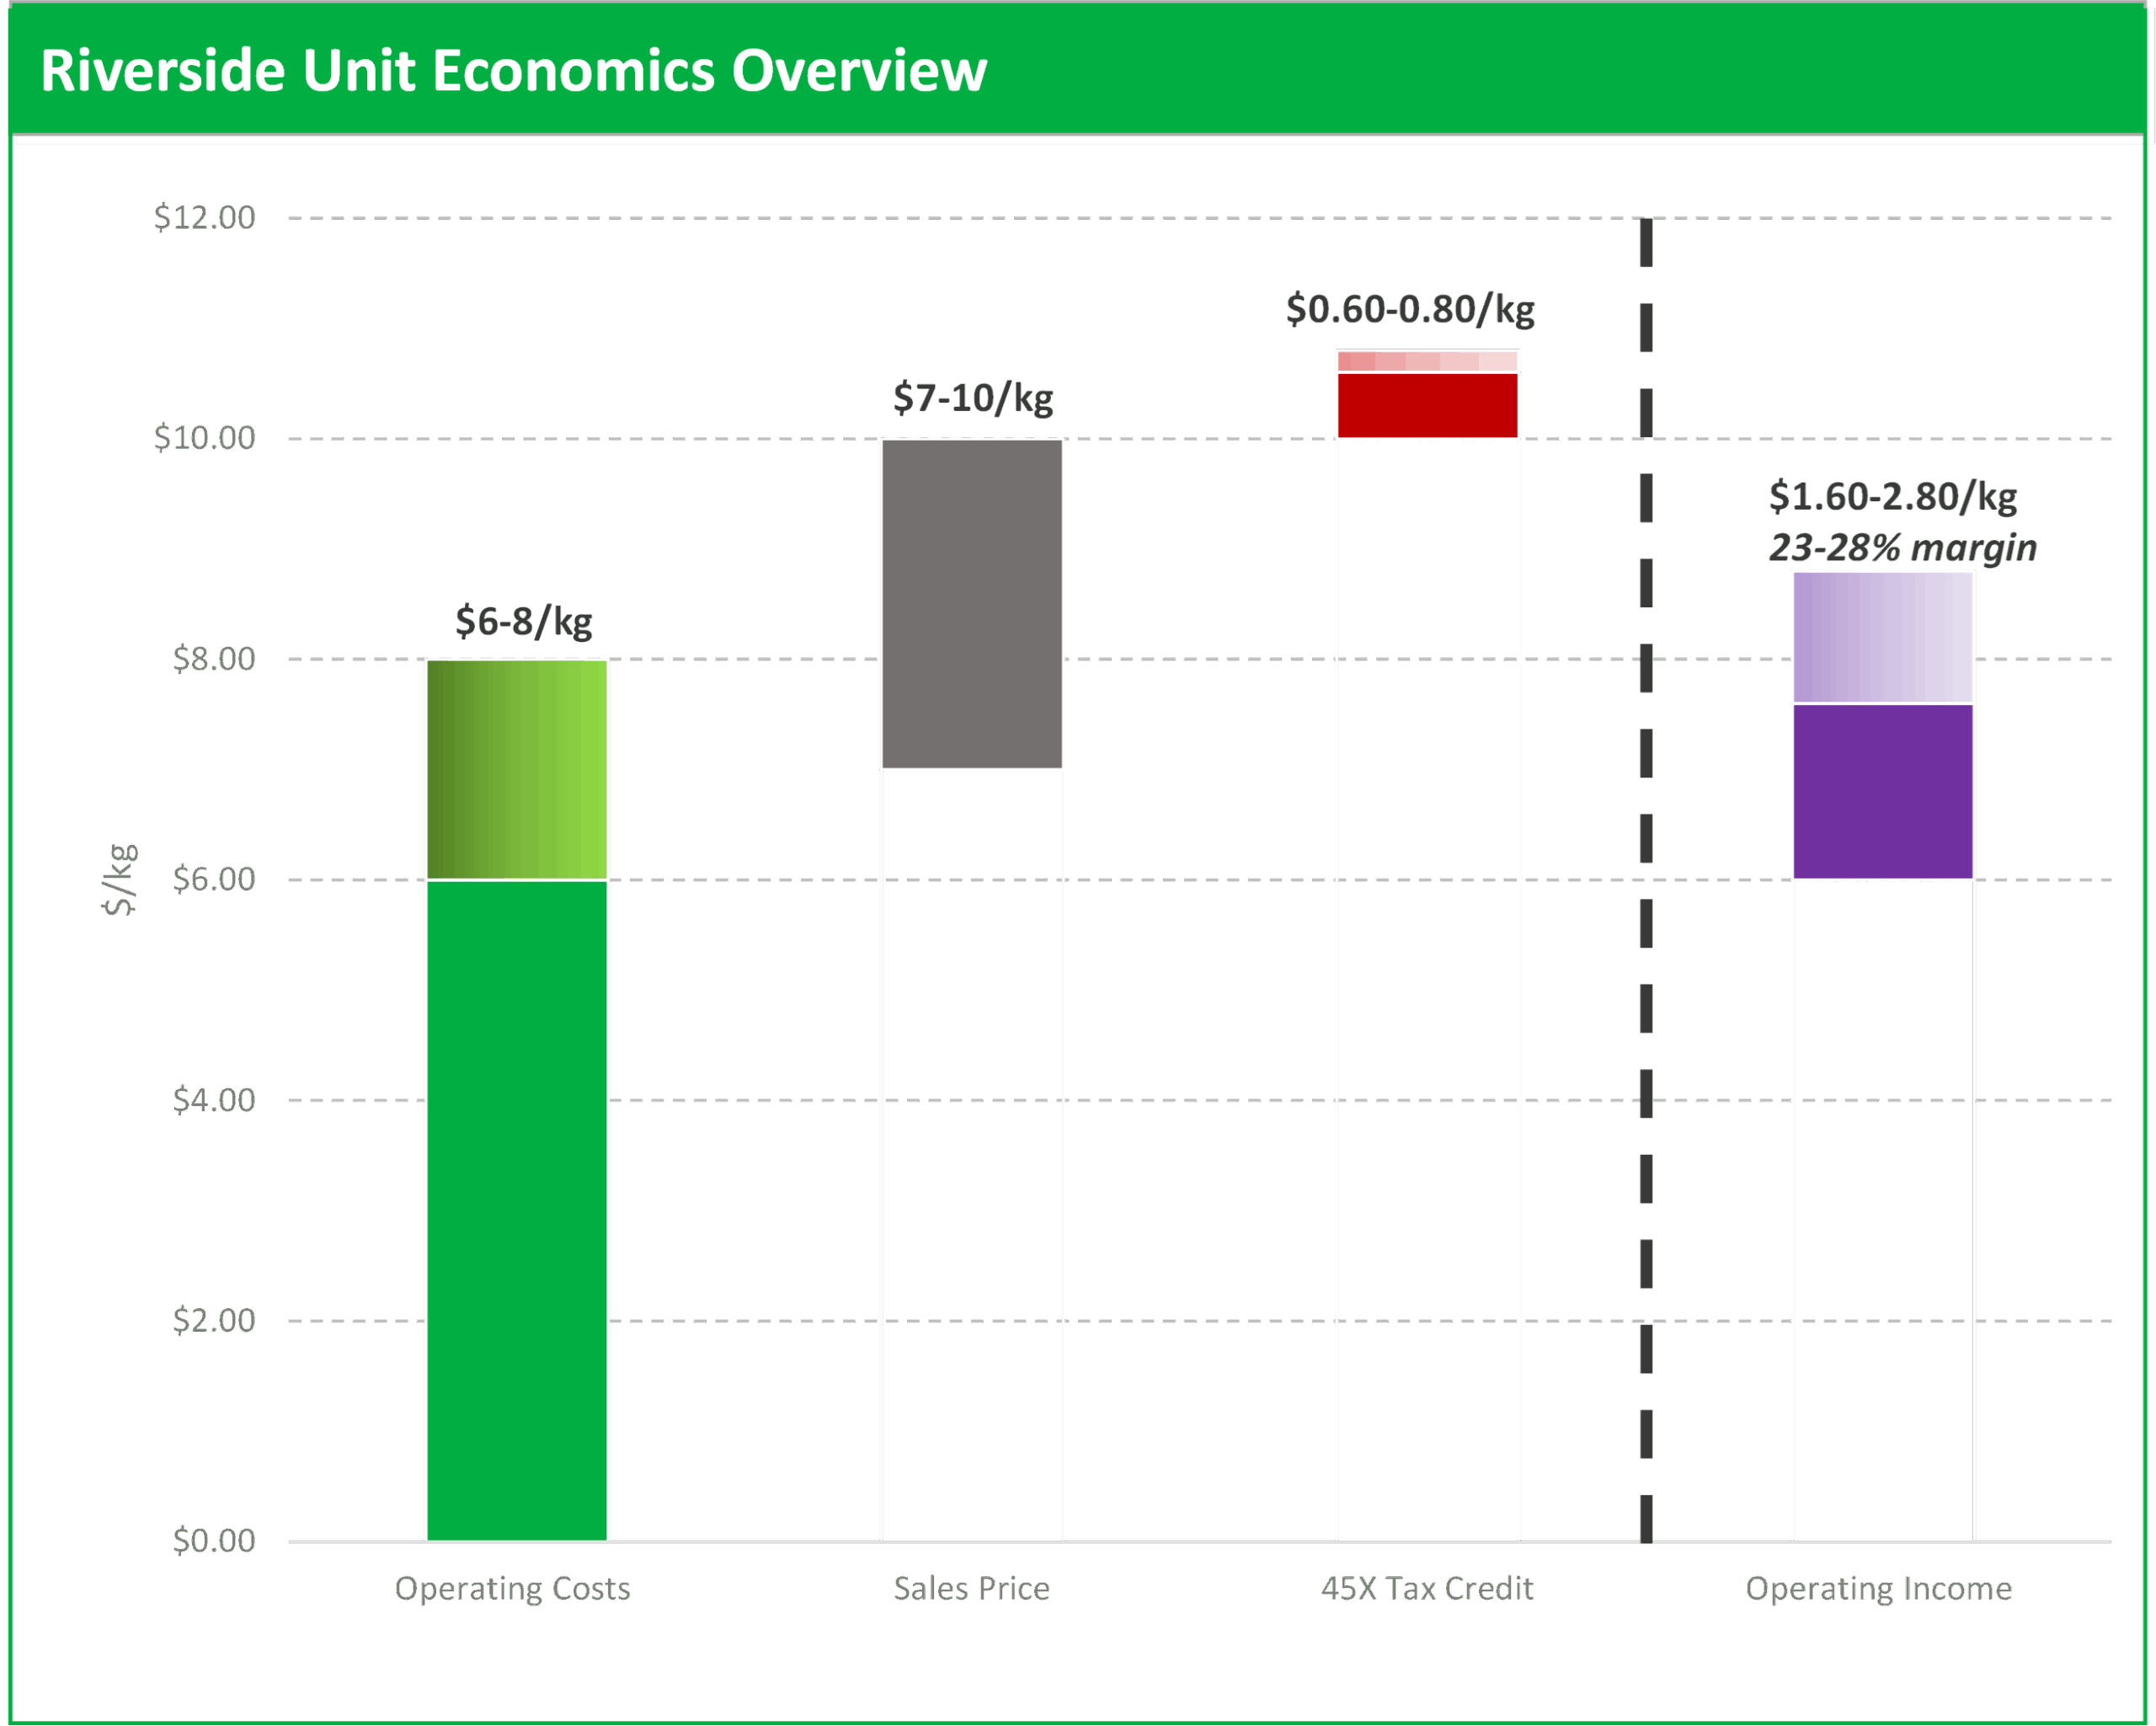Screen dimensions: 2156x1726
Task: Click the Riverside Unit Economics Overview title
Action: tap(513, 71)
